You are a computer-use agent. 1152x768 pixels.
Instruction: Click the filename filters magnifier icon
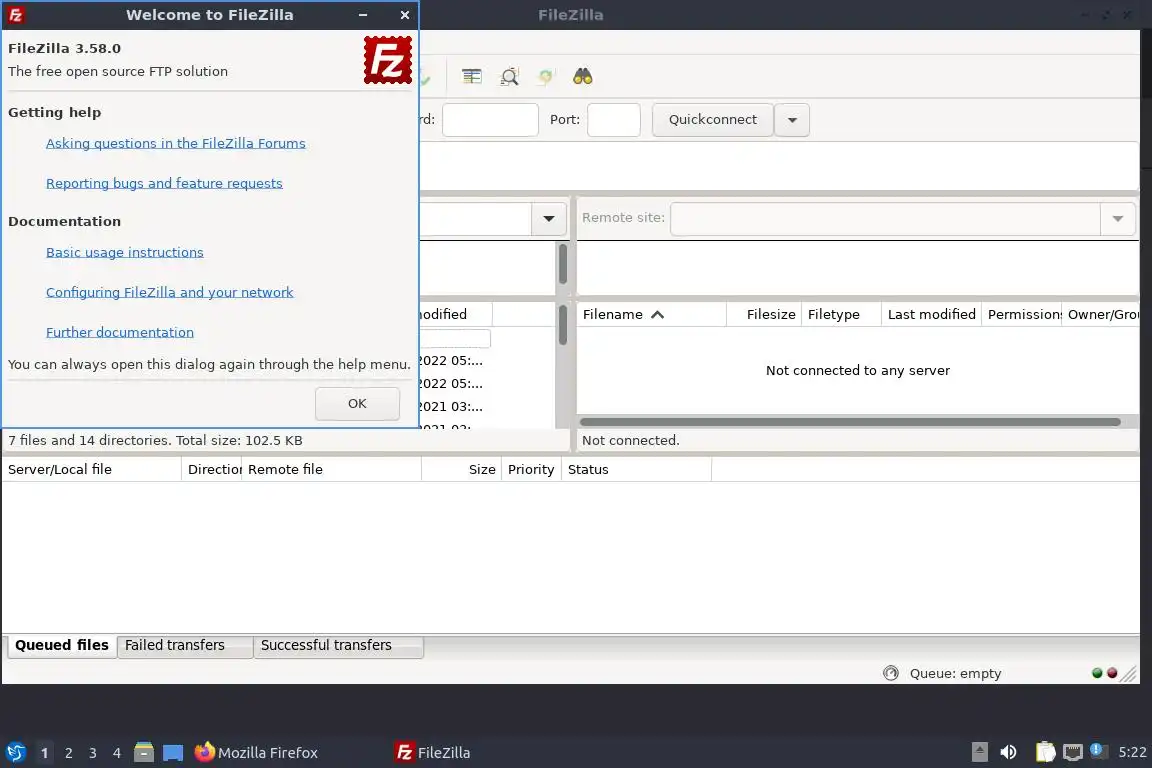point(509,76)
